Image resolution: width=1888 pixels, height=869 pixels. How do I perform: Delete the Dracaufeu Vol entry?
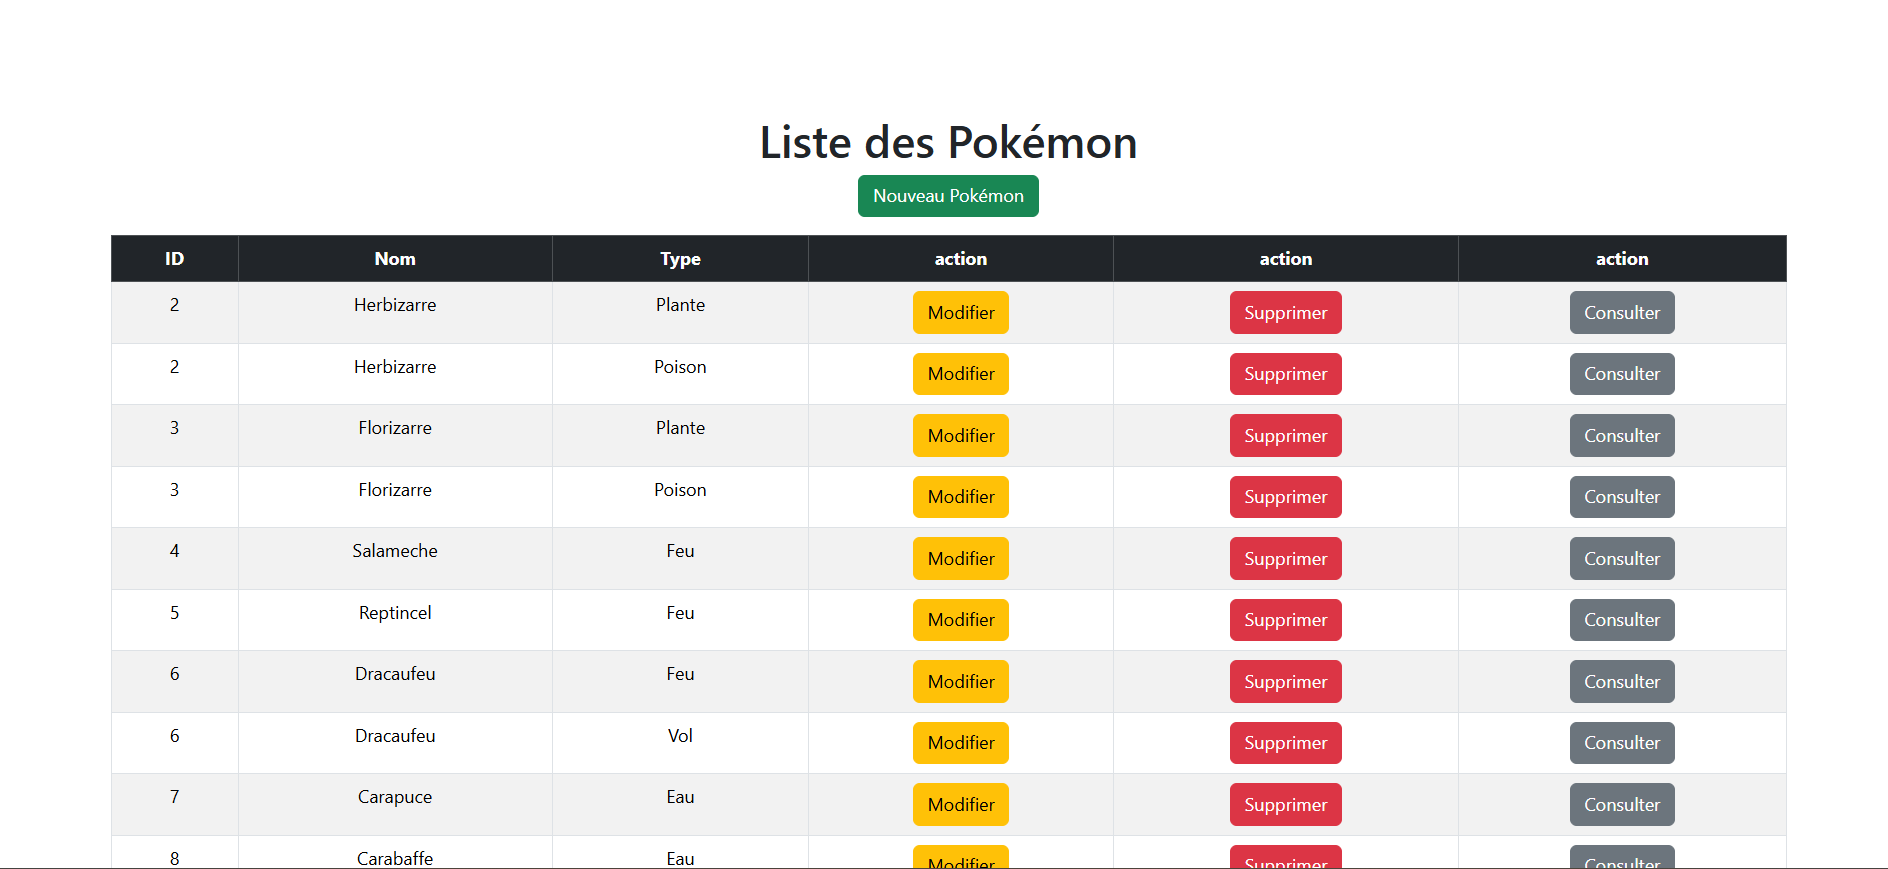point(1285,743)
